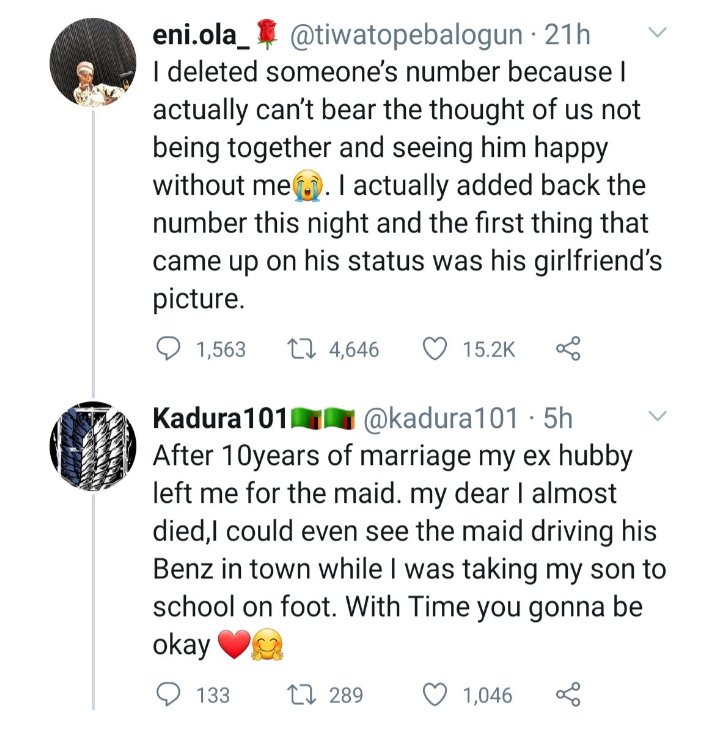View Kadura101's profile avatar
This screenshot has height=756, width=720.
[x=92, y=447]
